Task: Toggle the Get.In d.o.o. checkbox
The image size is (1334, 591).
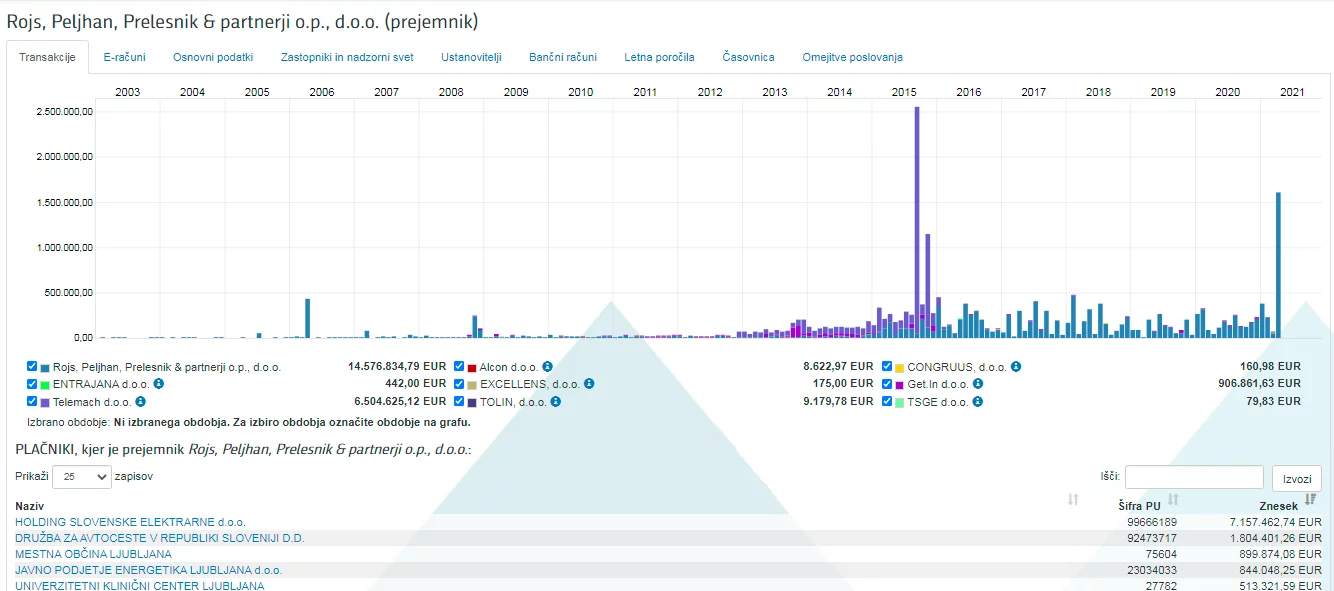Action: (887, 384)
